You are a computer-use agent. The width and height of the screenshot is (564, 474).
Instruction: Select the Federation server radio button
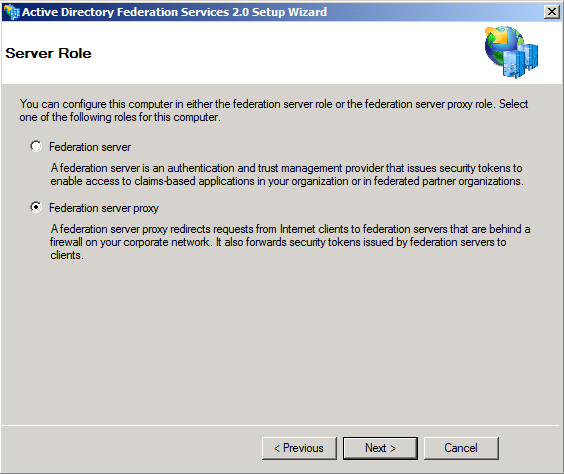pyautogui.click(x=36, y=146)
